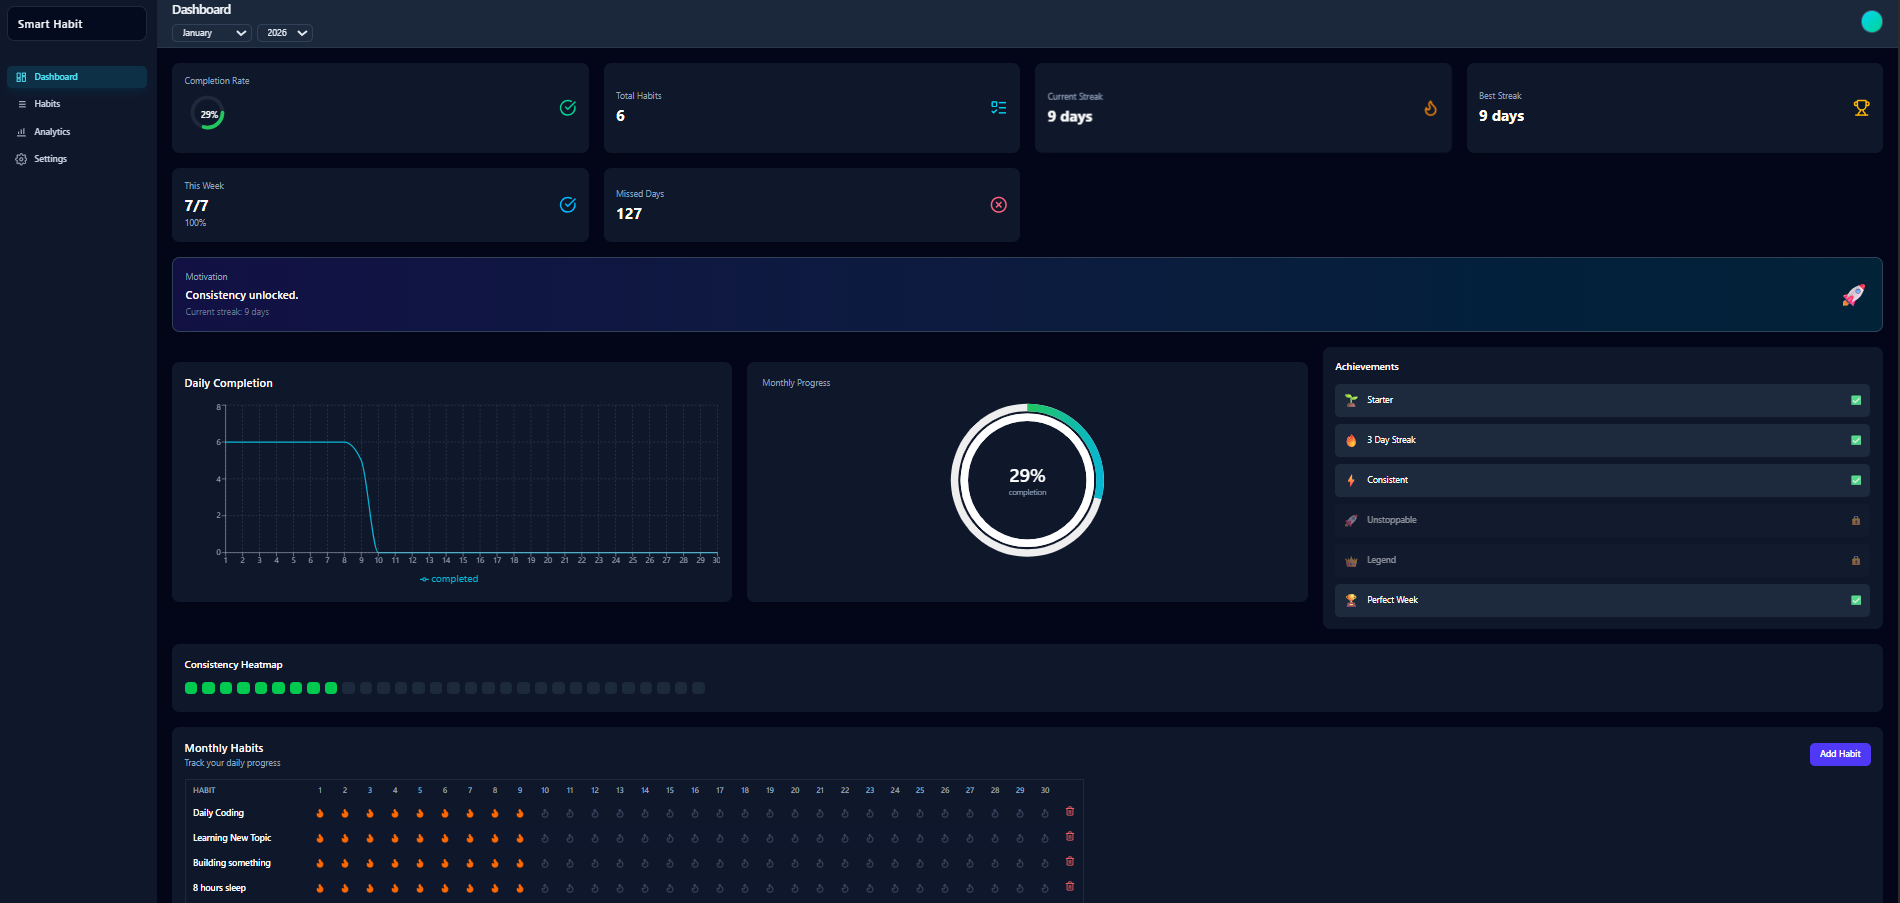
Task: Open the Habits page in sidebar
Action: tap(47, 104)
